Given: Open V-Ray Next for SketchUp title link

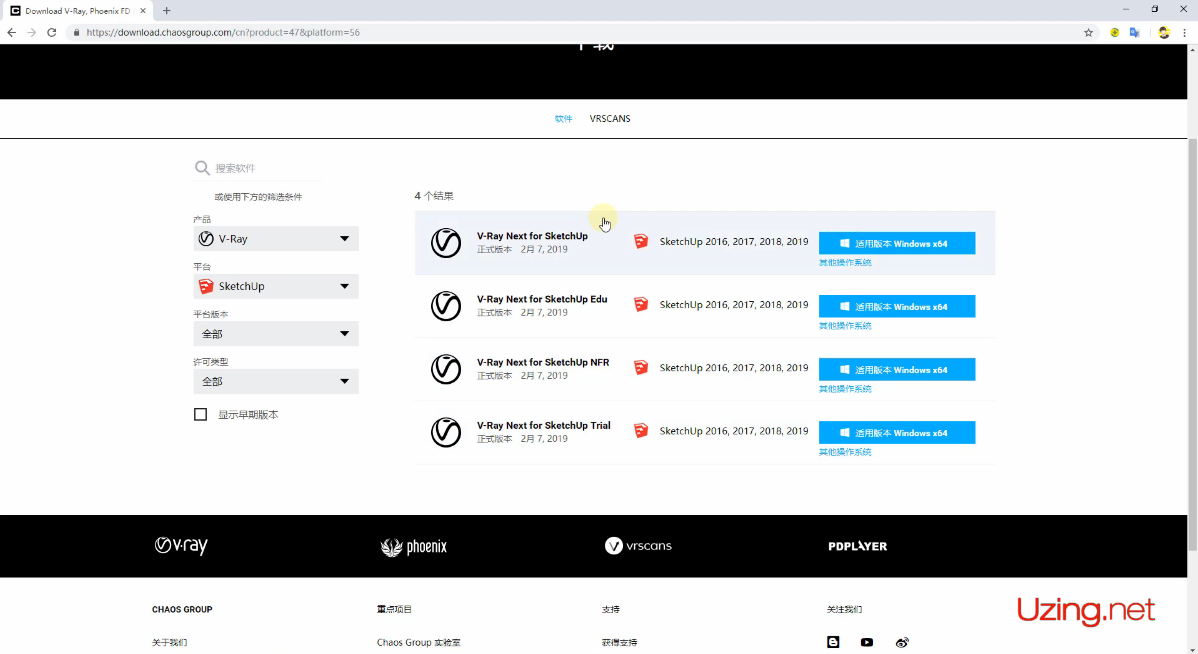Looking at the screenshot, I should coord(533,236).
